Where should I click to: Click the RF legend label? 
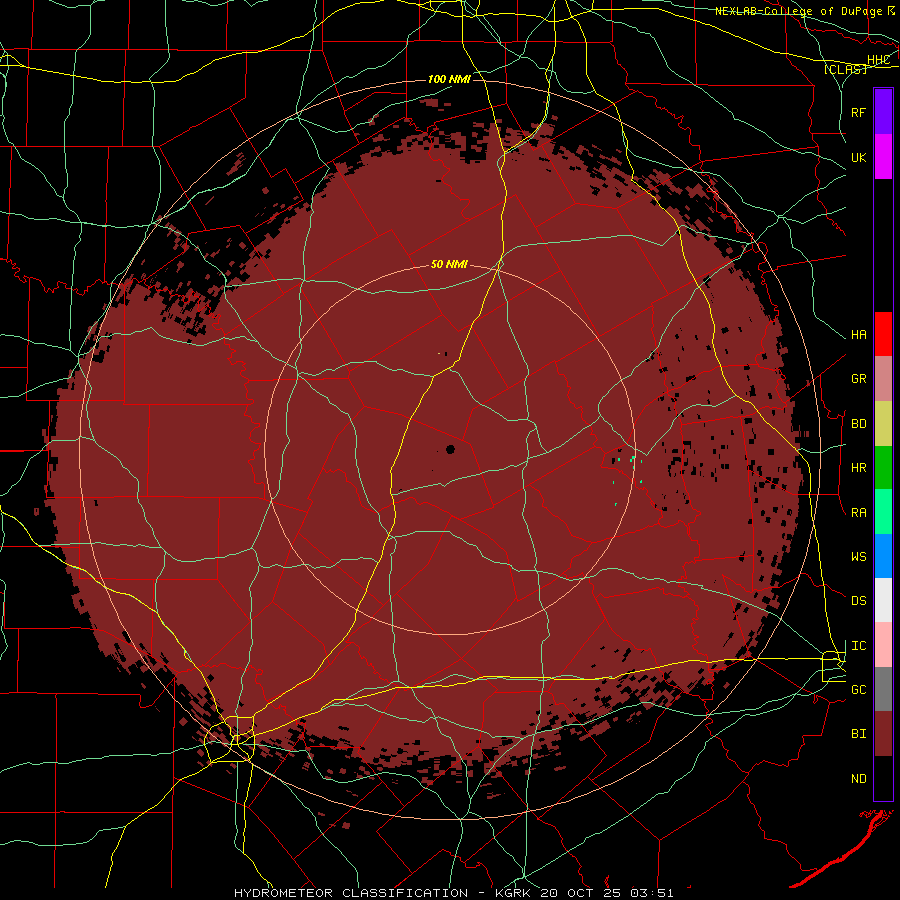point(858,112)
